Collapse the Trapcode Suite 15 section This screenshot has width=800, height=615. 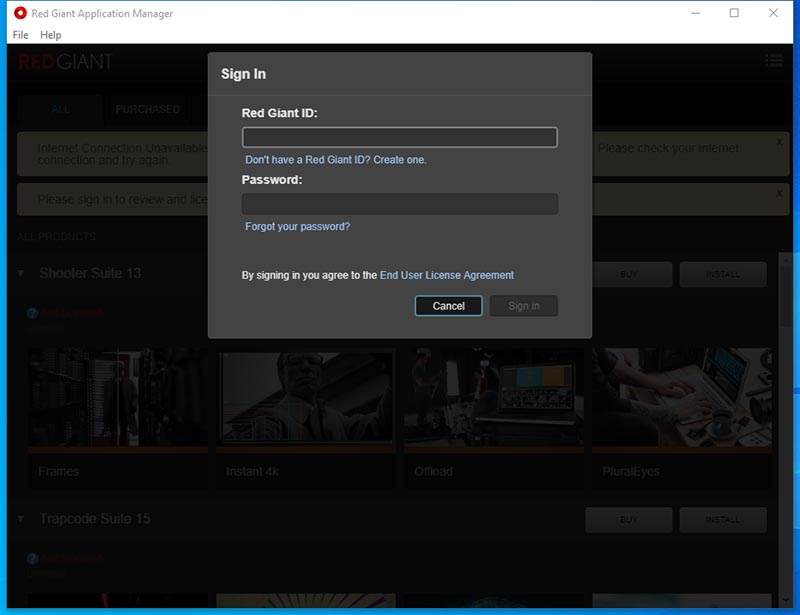(x=20, y=519)
